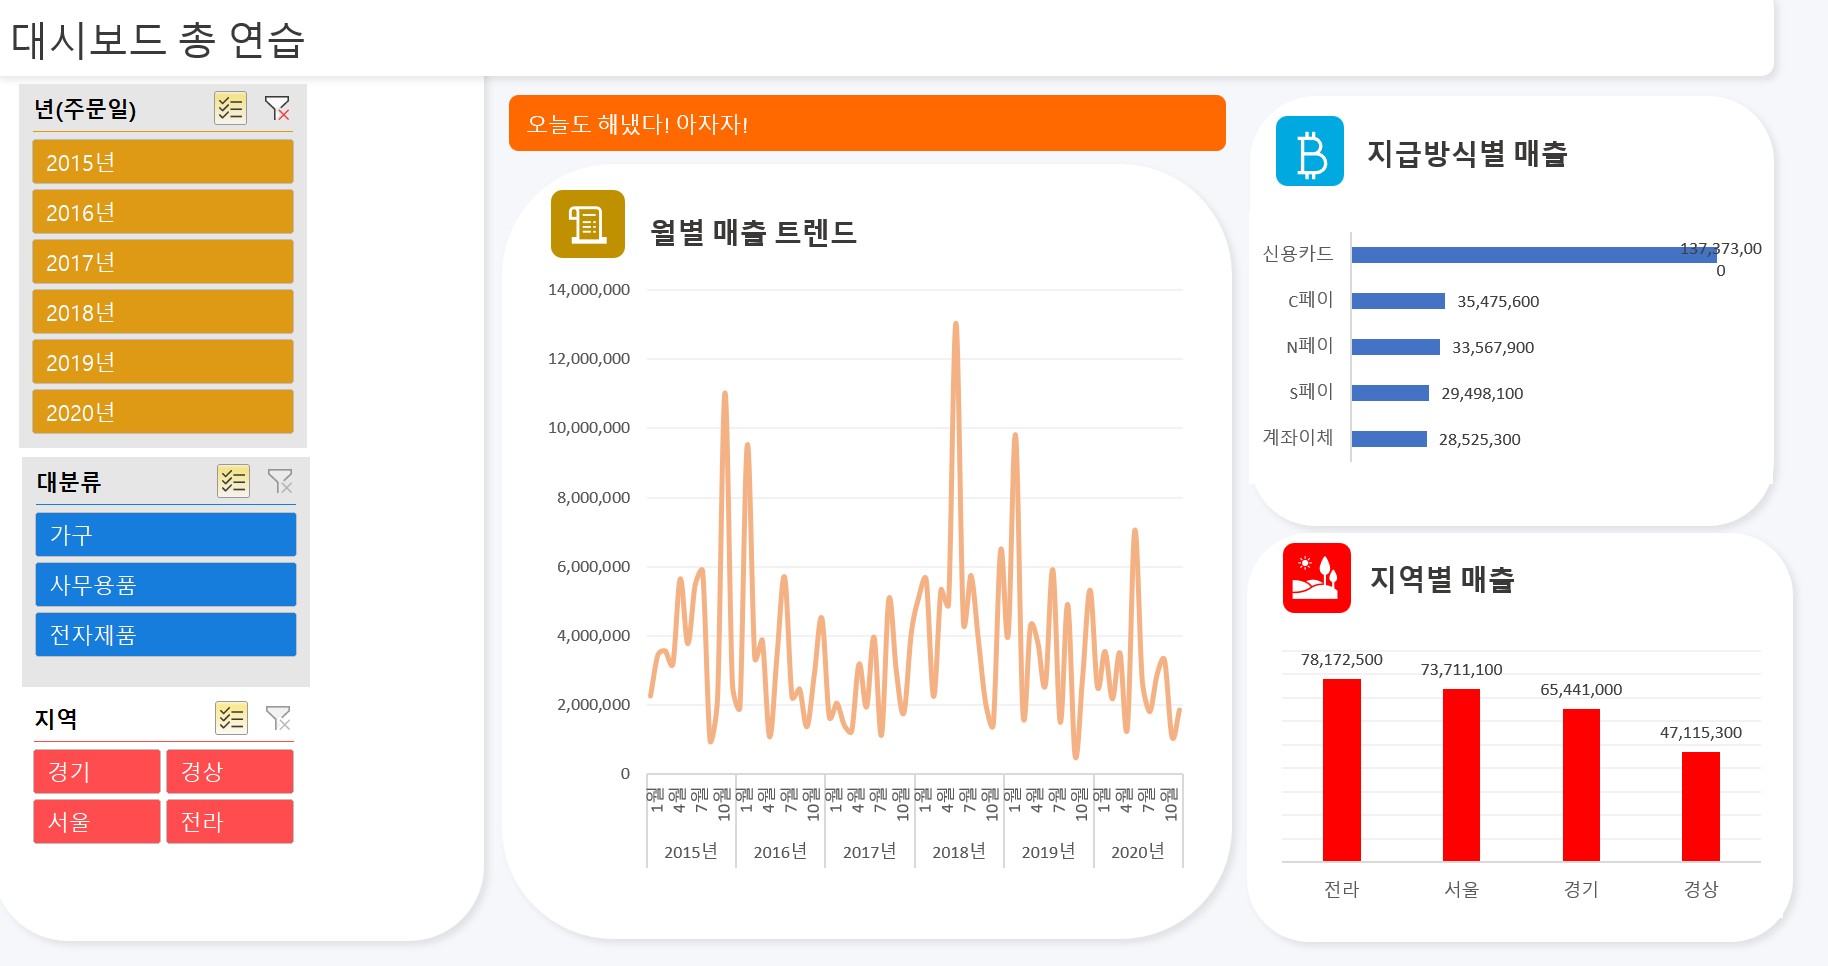The image size is (1828, 966).
Task: Open the multi-select icon on 대분류 slicer
Action: coord(233,483)
